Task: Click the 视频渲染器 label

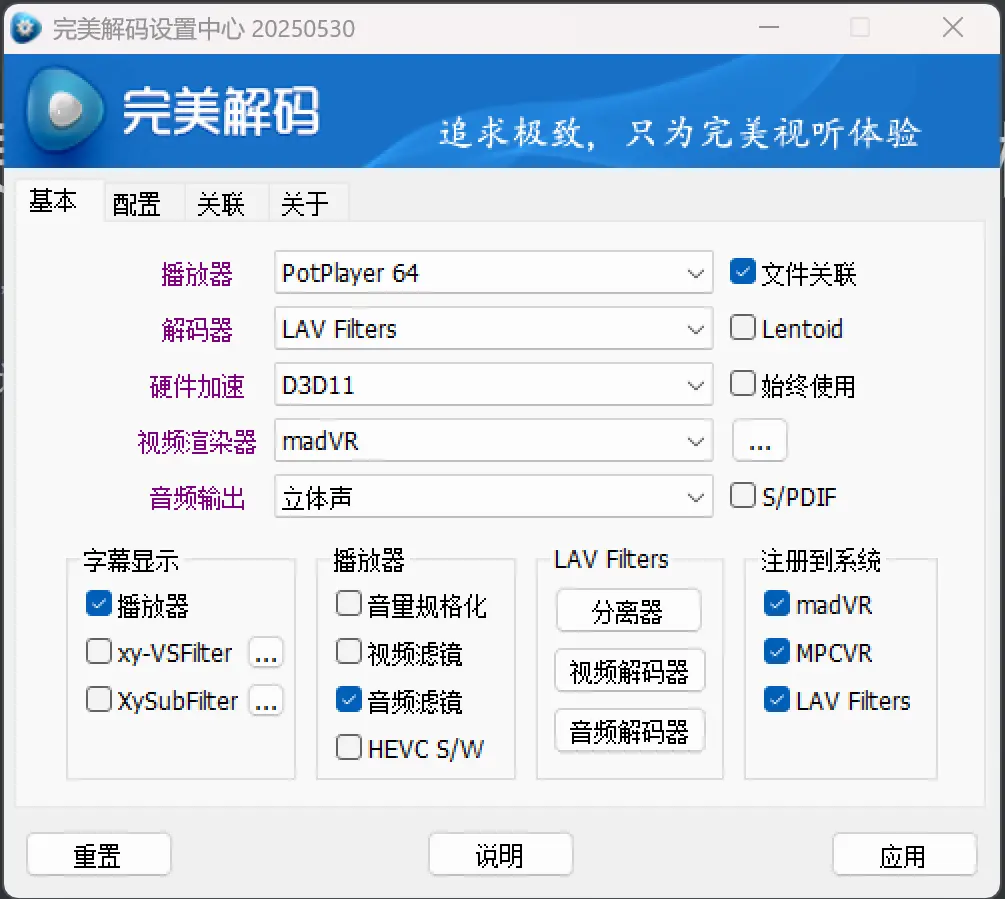Action: tap(197, 442)
